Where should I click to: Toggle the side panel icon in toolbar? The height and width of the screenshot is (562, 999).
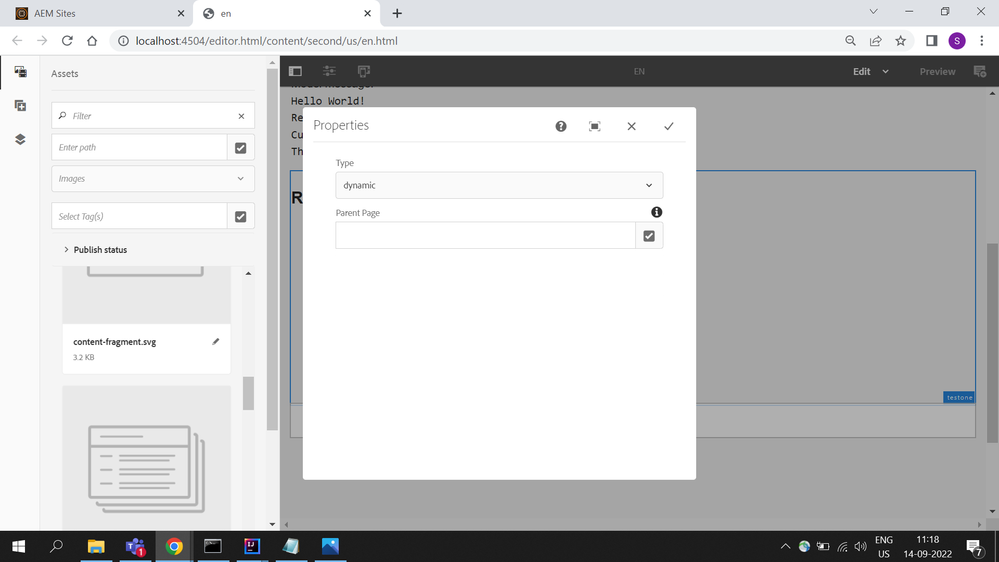click(x=295, y=71)
